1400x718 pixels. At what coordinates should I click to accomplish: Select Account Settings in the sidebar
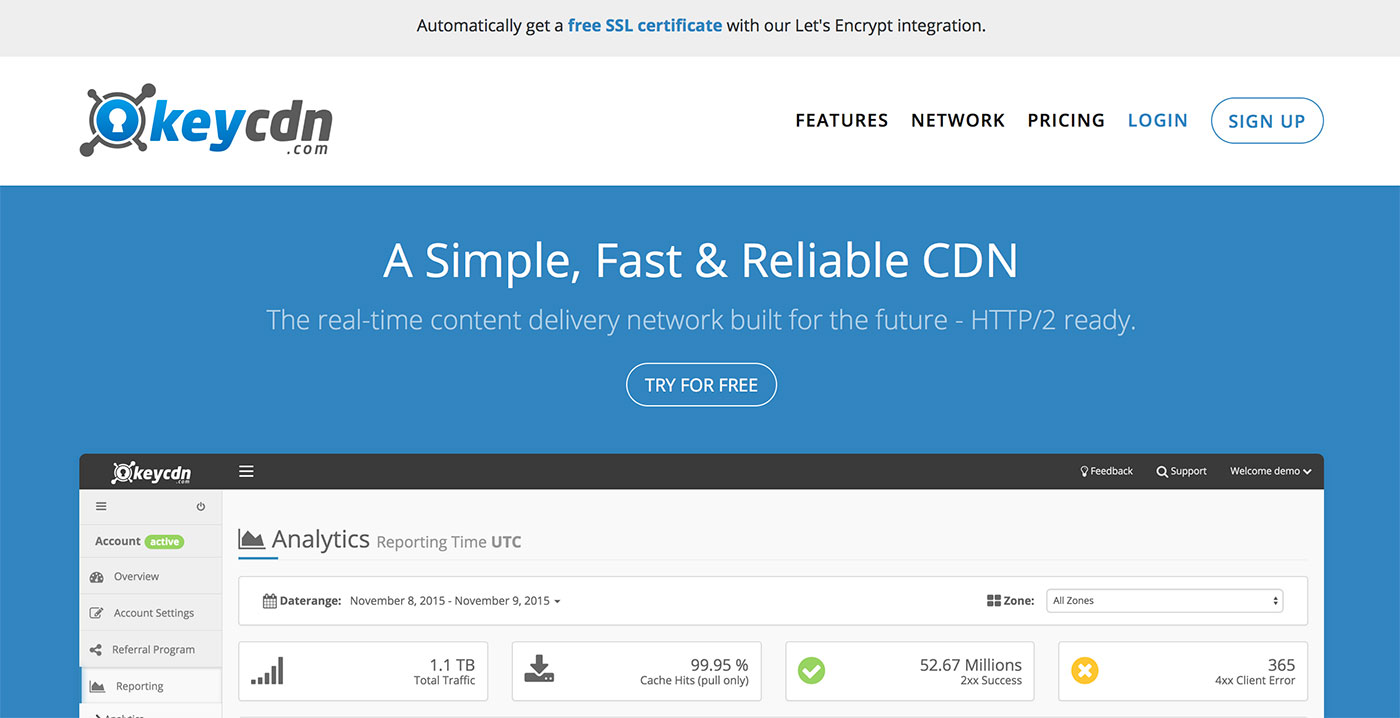pyautogui.click(x=151, y=613)
